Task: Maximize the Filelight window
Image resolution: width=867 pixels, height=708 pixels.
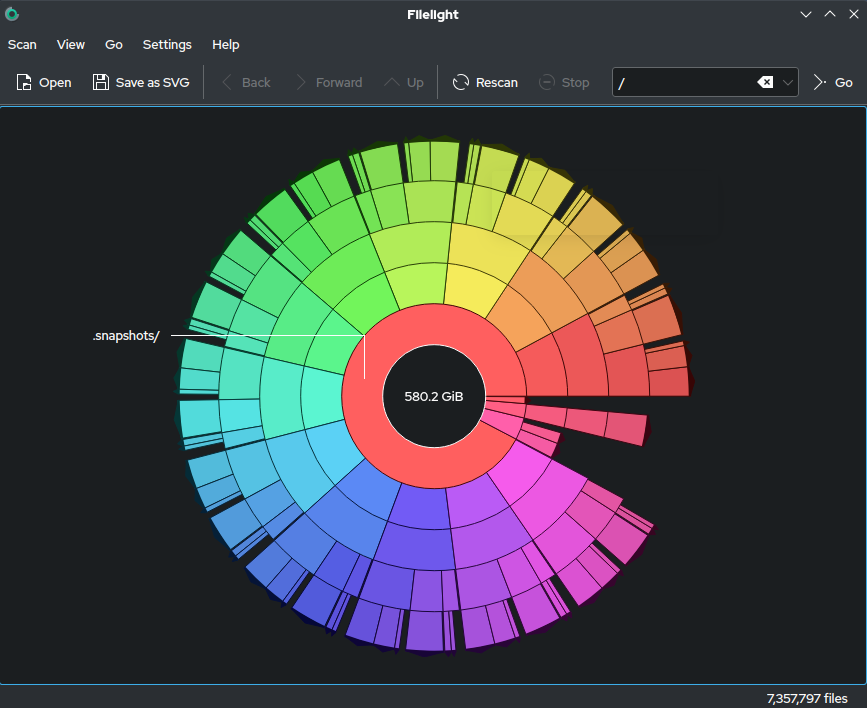Action: pyautogui.click(x=830, y=14)
